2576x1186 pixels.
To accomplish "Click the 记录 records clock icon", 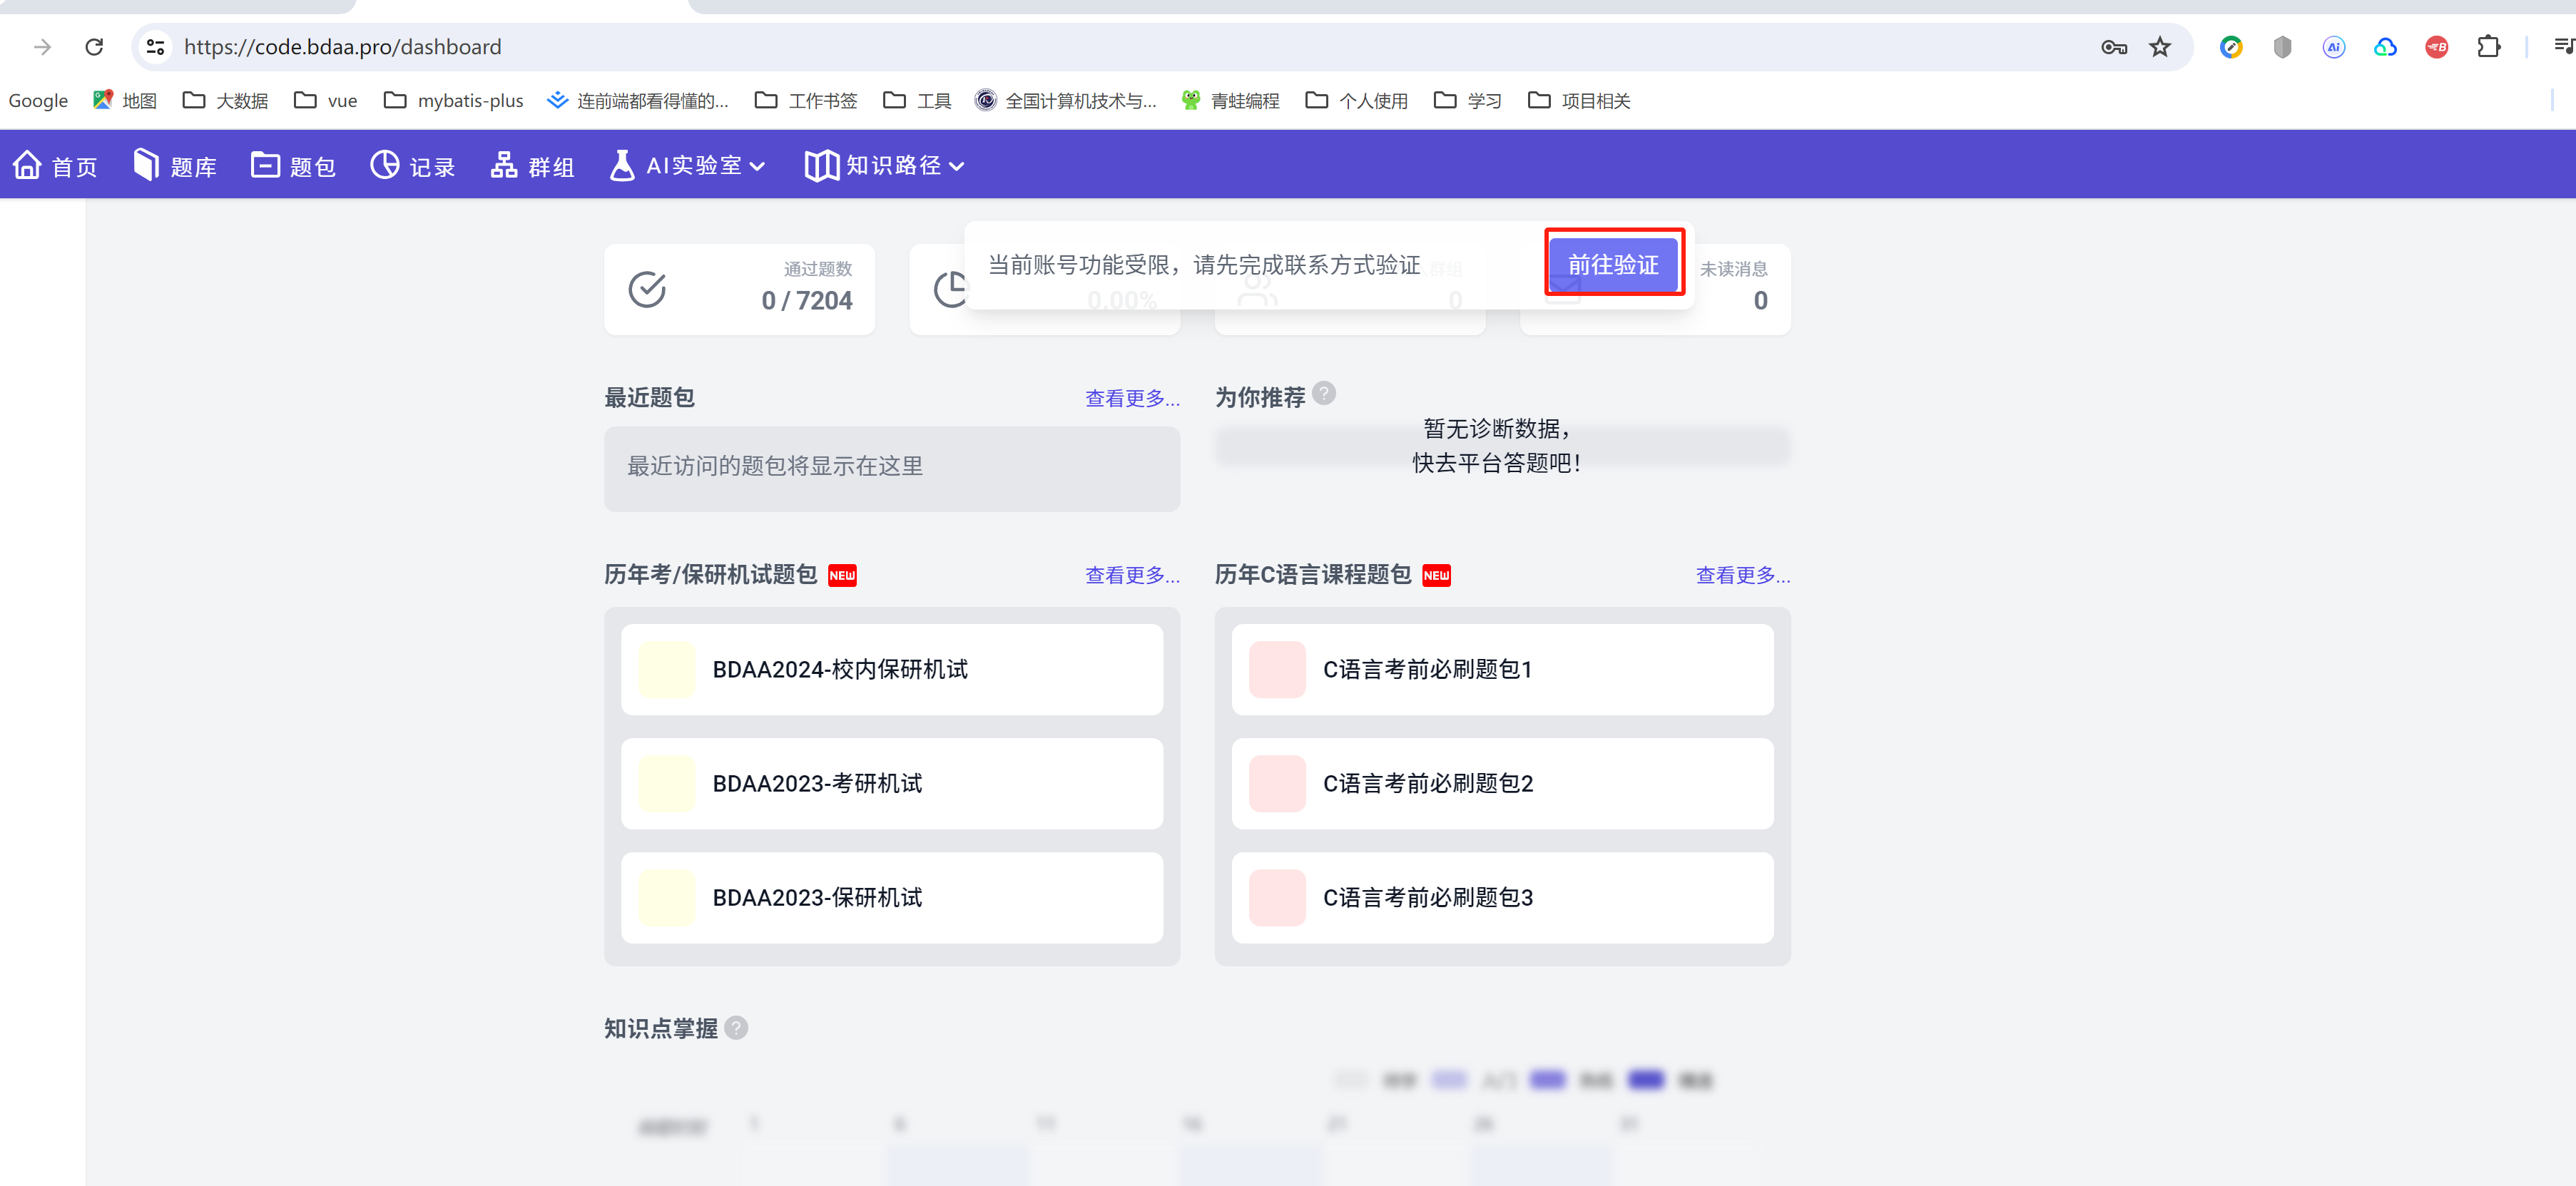I will [x=384, y=165].
